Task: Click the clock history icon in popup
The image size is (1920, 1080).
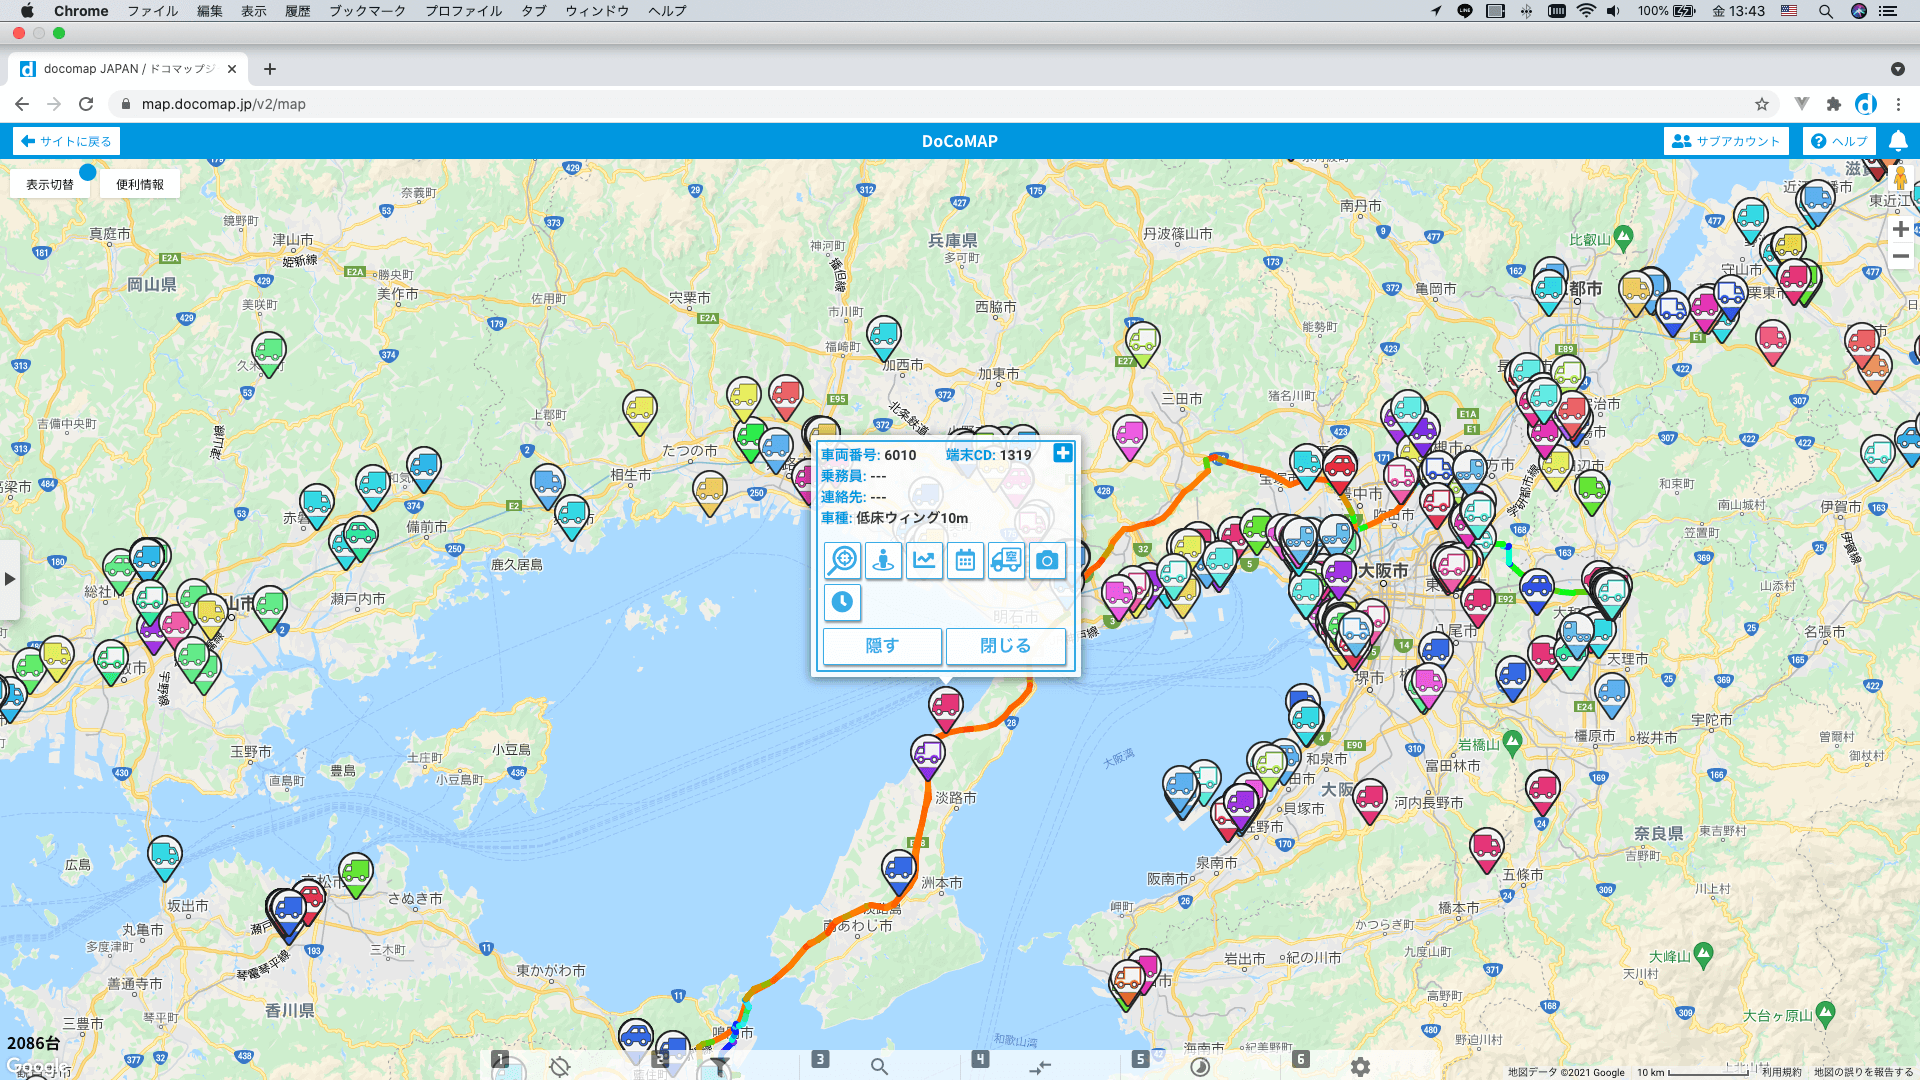Action: pyautogui.click(x=842, y=602)
